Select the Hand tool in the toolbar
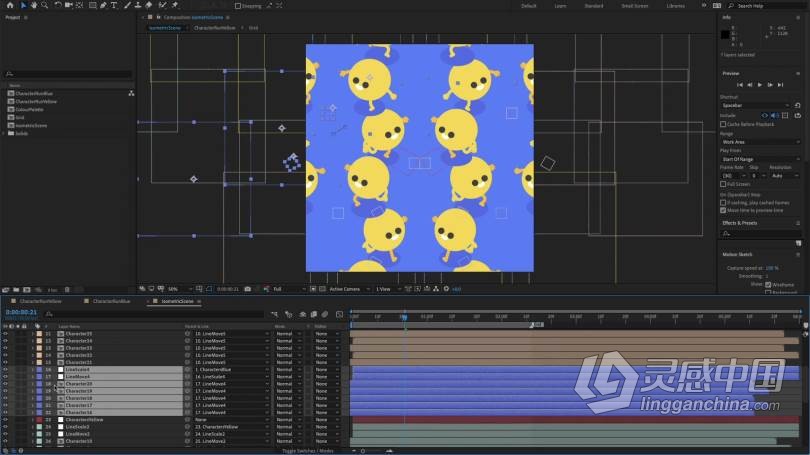This screenshot has height=455, width=810. pyautogui.click(x=34, y=5)
